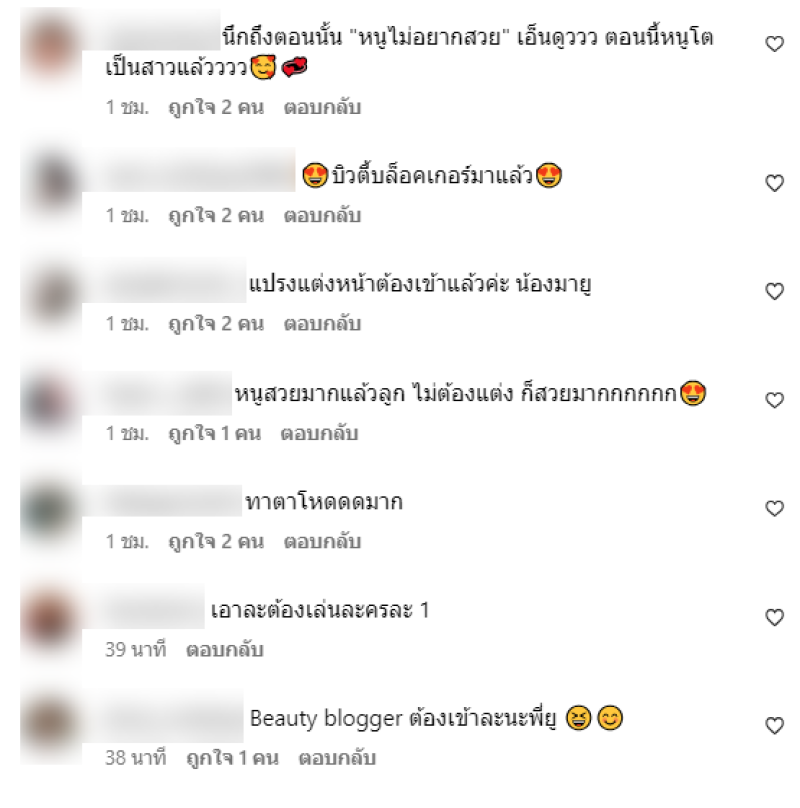800x808 pixels.
Task: View the 2 likes on the ทาตาโหดดดมาก comment
Action: click(216, 542)
